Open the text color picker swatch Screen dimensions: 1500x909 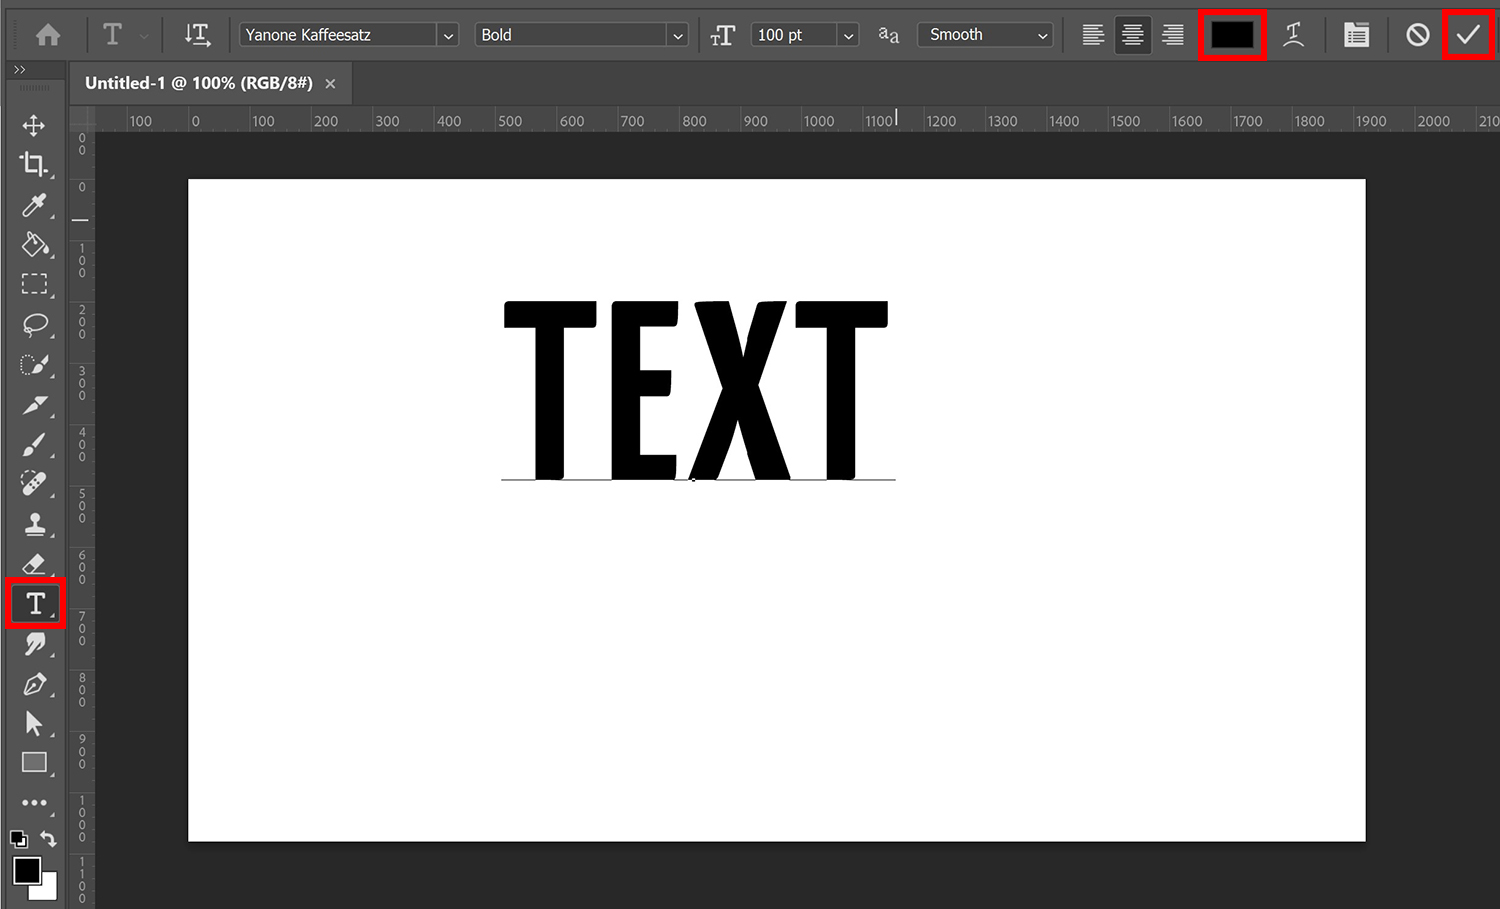pyautogui.click(x=1232, y=34)
